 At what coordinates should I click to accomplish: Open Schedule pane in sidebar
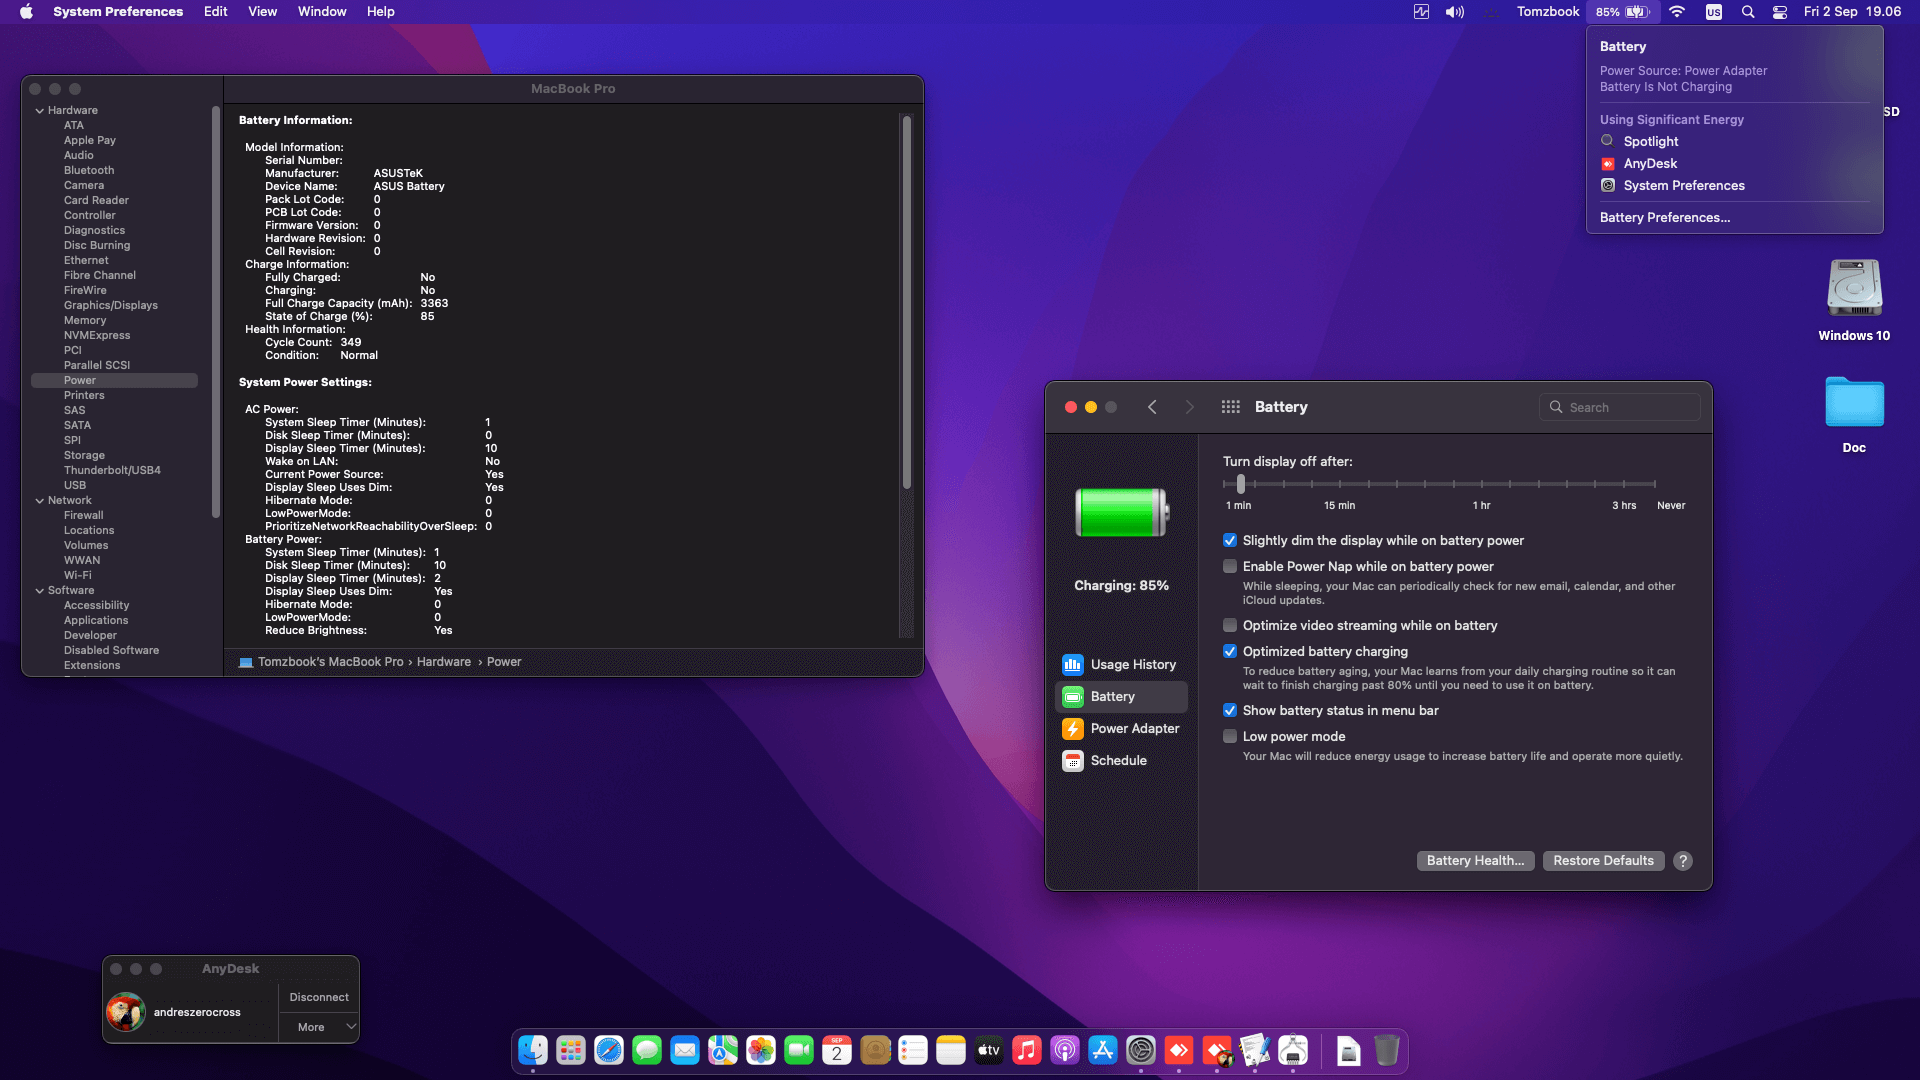(1118, 761)
